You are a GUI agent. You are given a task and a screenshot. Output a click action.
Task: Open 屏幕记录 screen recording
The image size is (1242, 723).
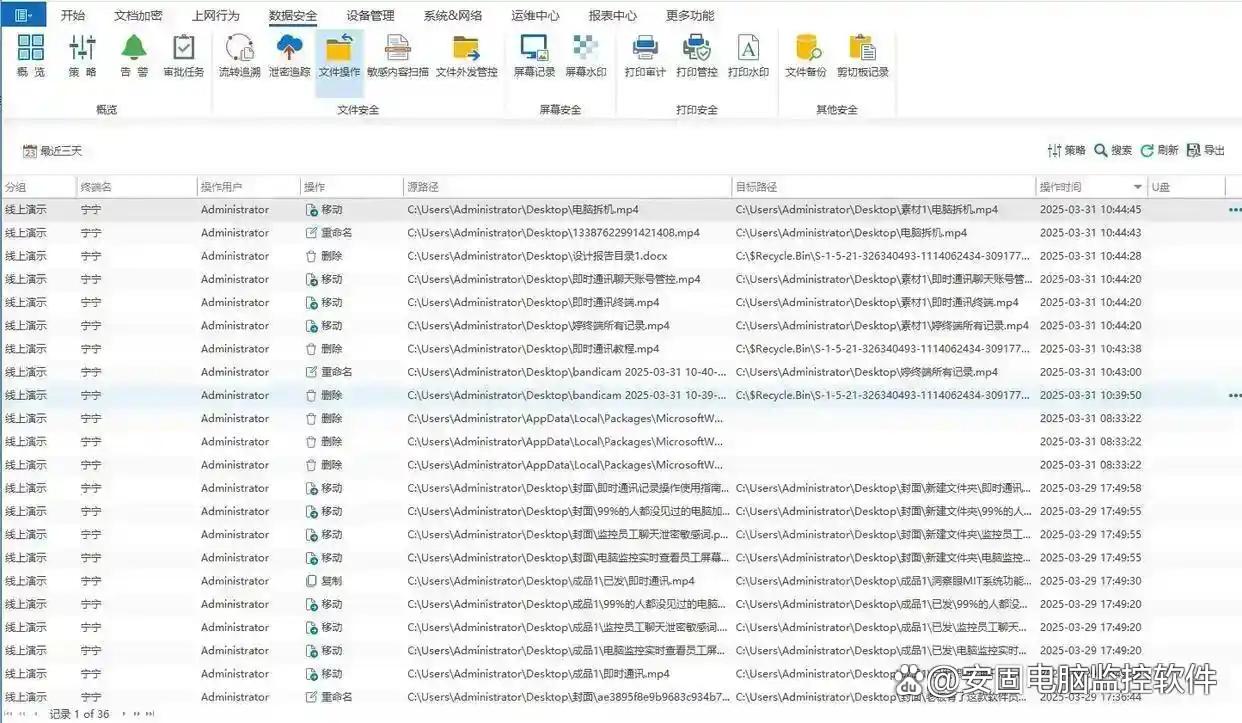[x=534, y=54]
